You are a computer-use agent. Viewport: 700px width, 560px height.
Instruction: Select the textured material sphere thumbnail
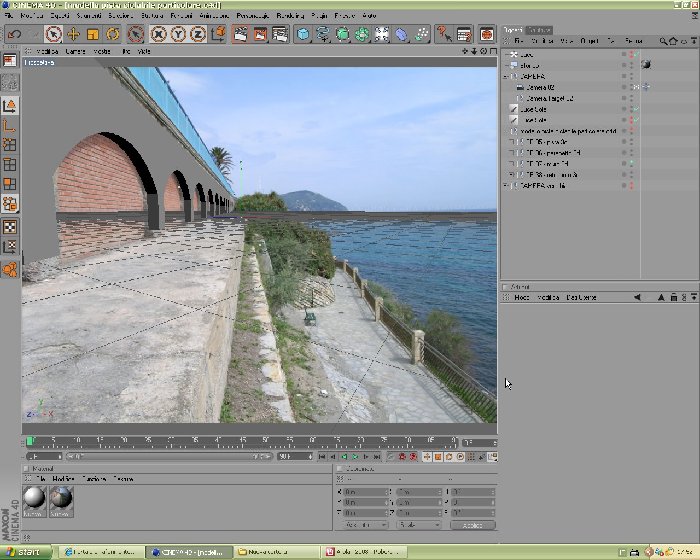pos(61,502)
